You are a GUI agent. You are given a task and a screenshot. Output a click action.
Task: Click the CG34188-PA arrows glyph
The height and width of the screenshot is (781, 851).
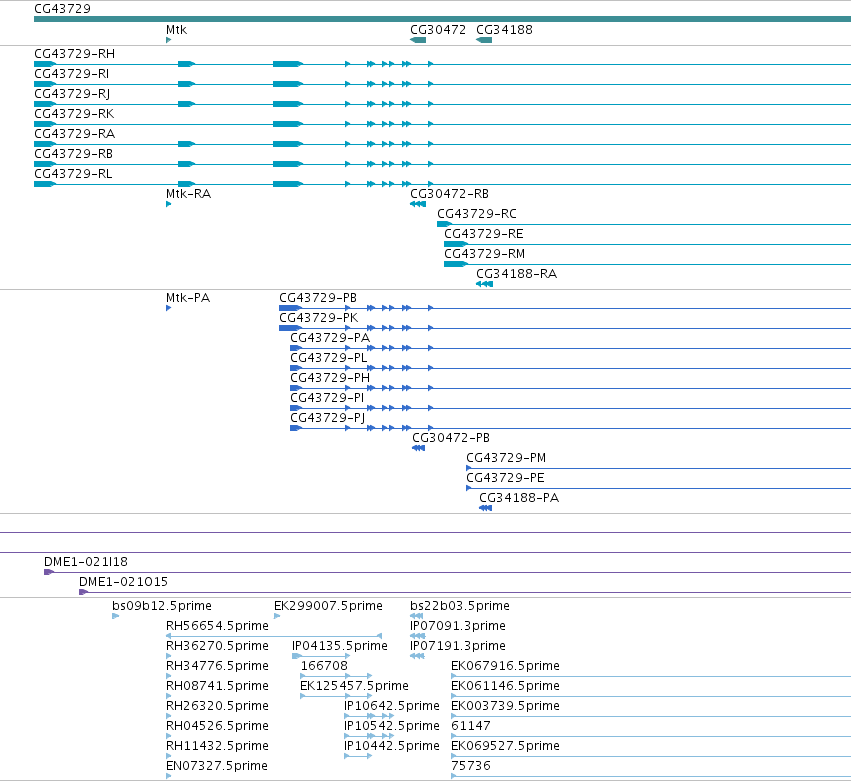[x=485, y=508]
